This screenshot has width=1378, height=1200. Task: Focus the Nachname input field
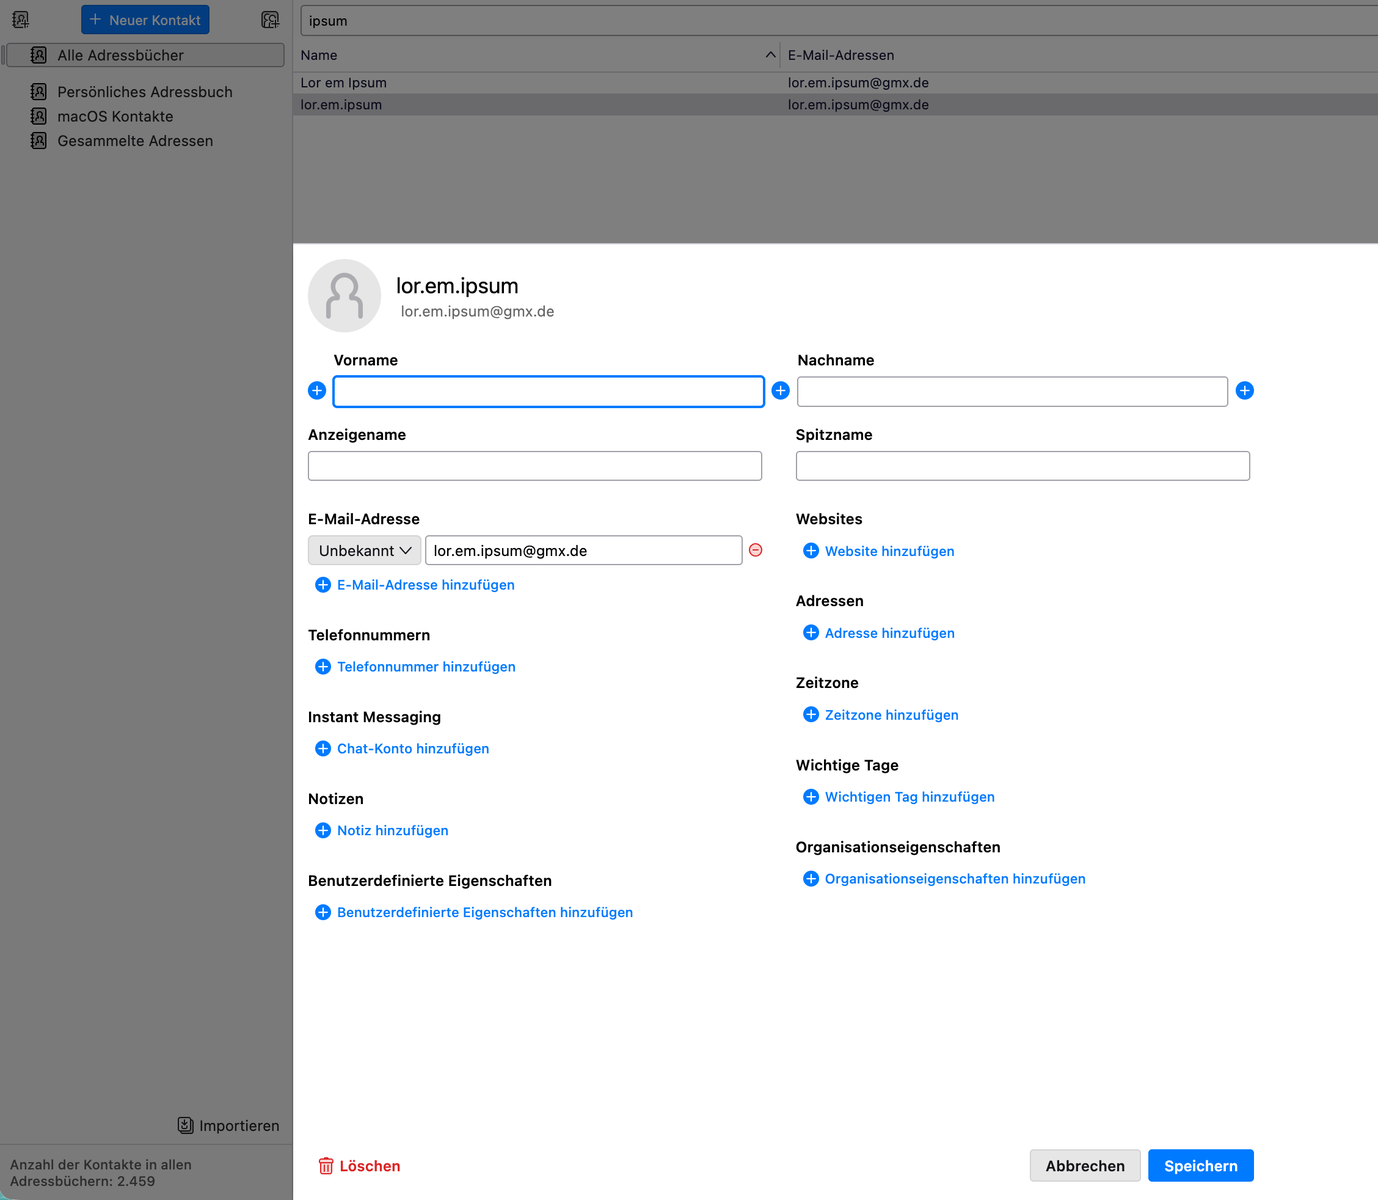1012,392
